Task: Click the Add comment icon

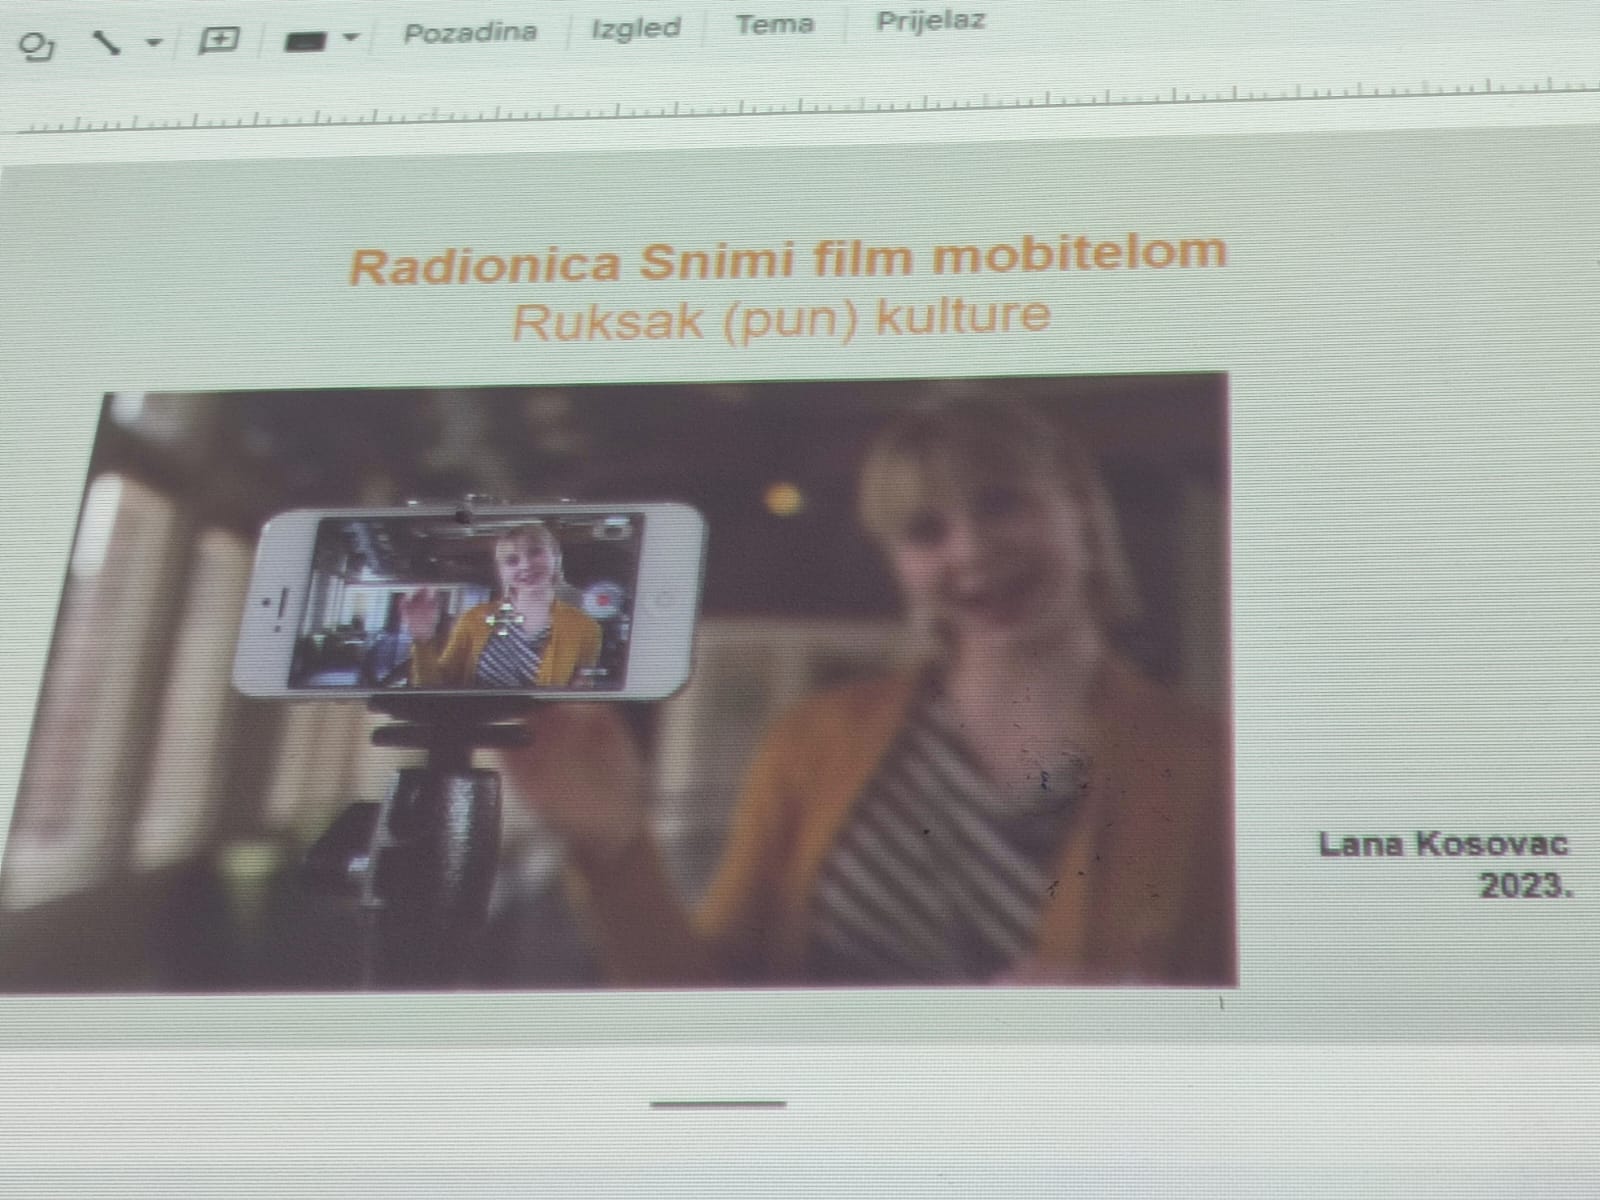Action: (x=218, y=40)
